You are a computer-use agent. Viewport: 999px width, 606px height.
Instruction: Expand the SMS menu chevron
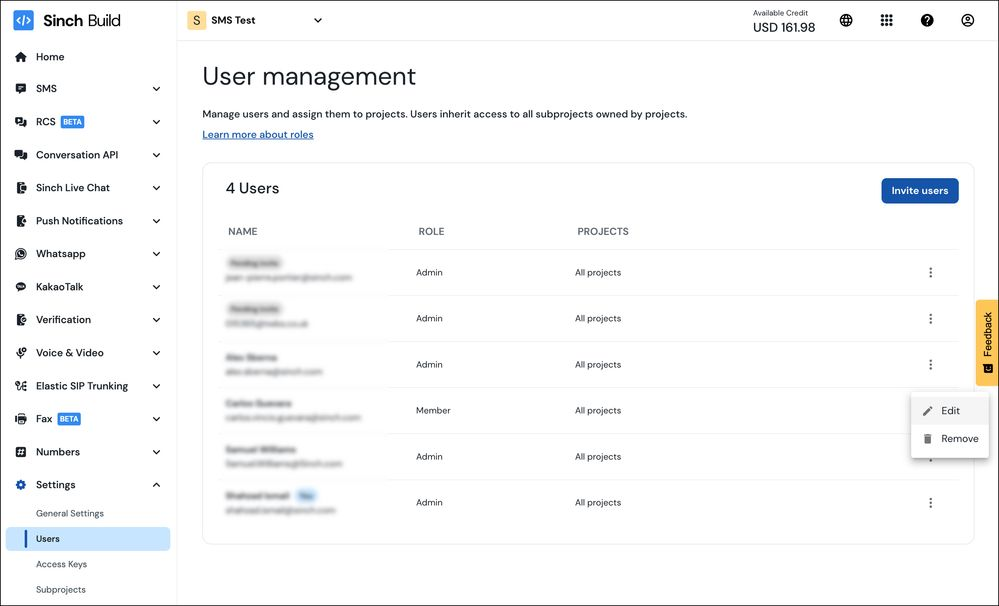(156, 89)
